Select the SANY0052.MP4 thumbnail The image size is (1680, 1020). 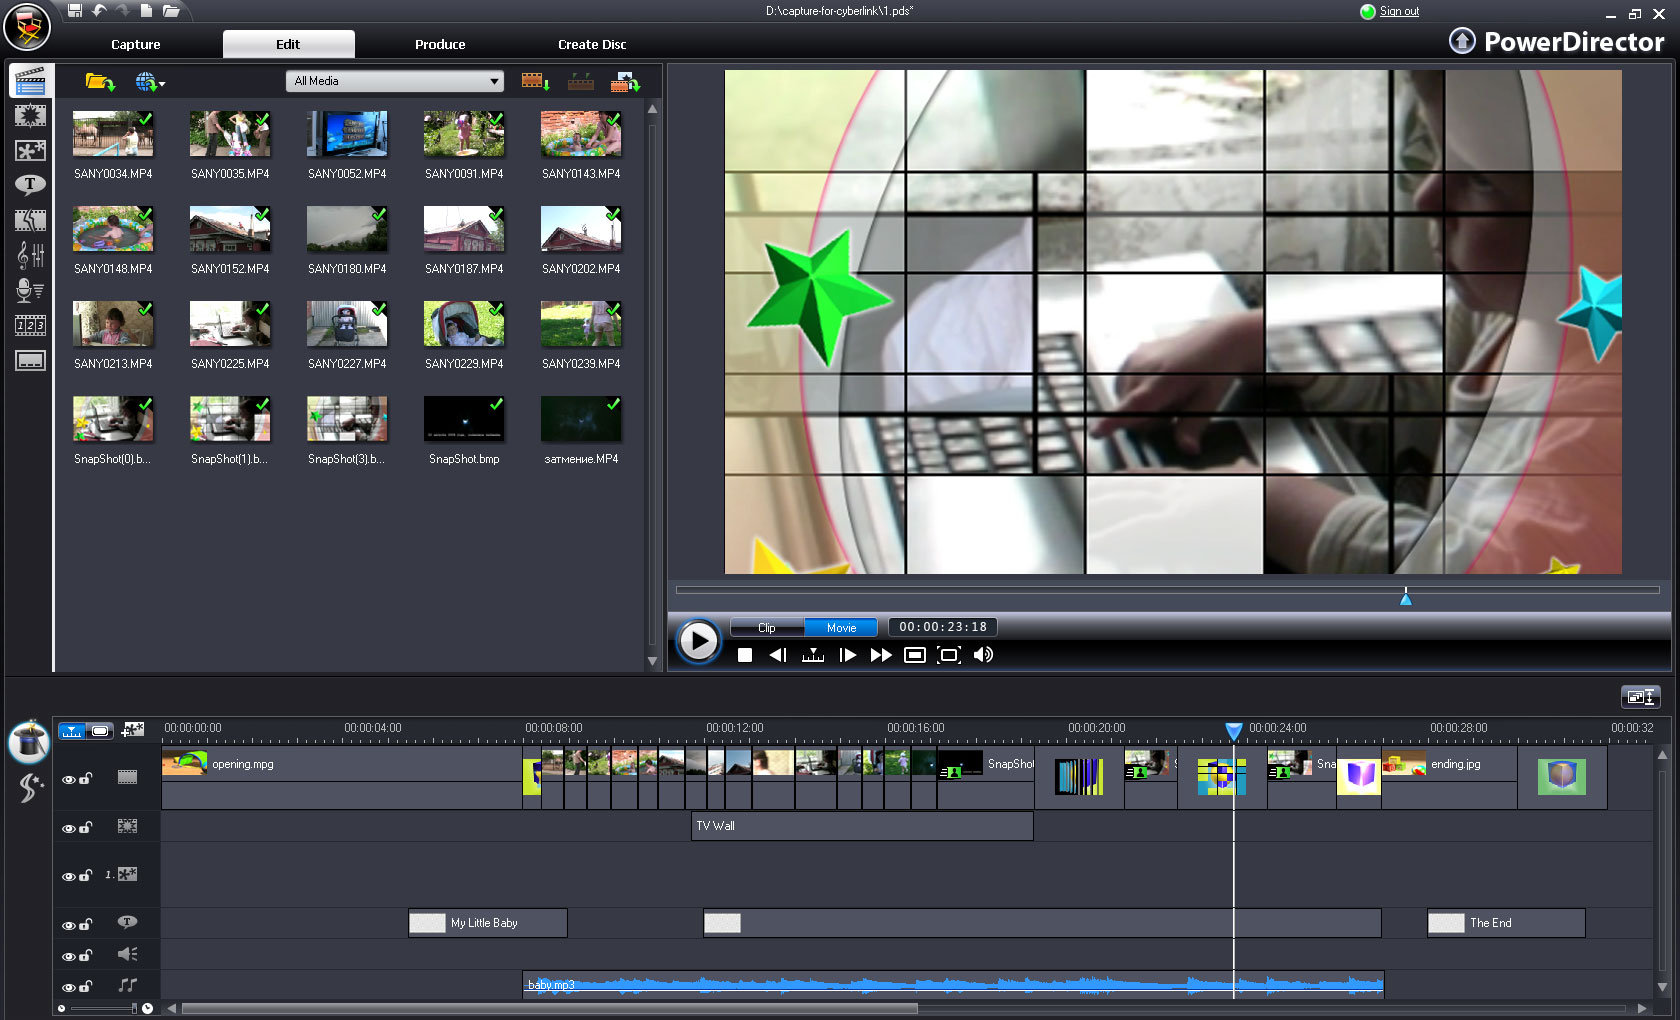pyautogui.click(x=347, y=134)
